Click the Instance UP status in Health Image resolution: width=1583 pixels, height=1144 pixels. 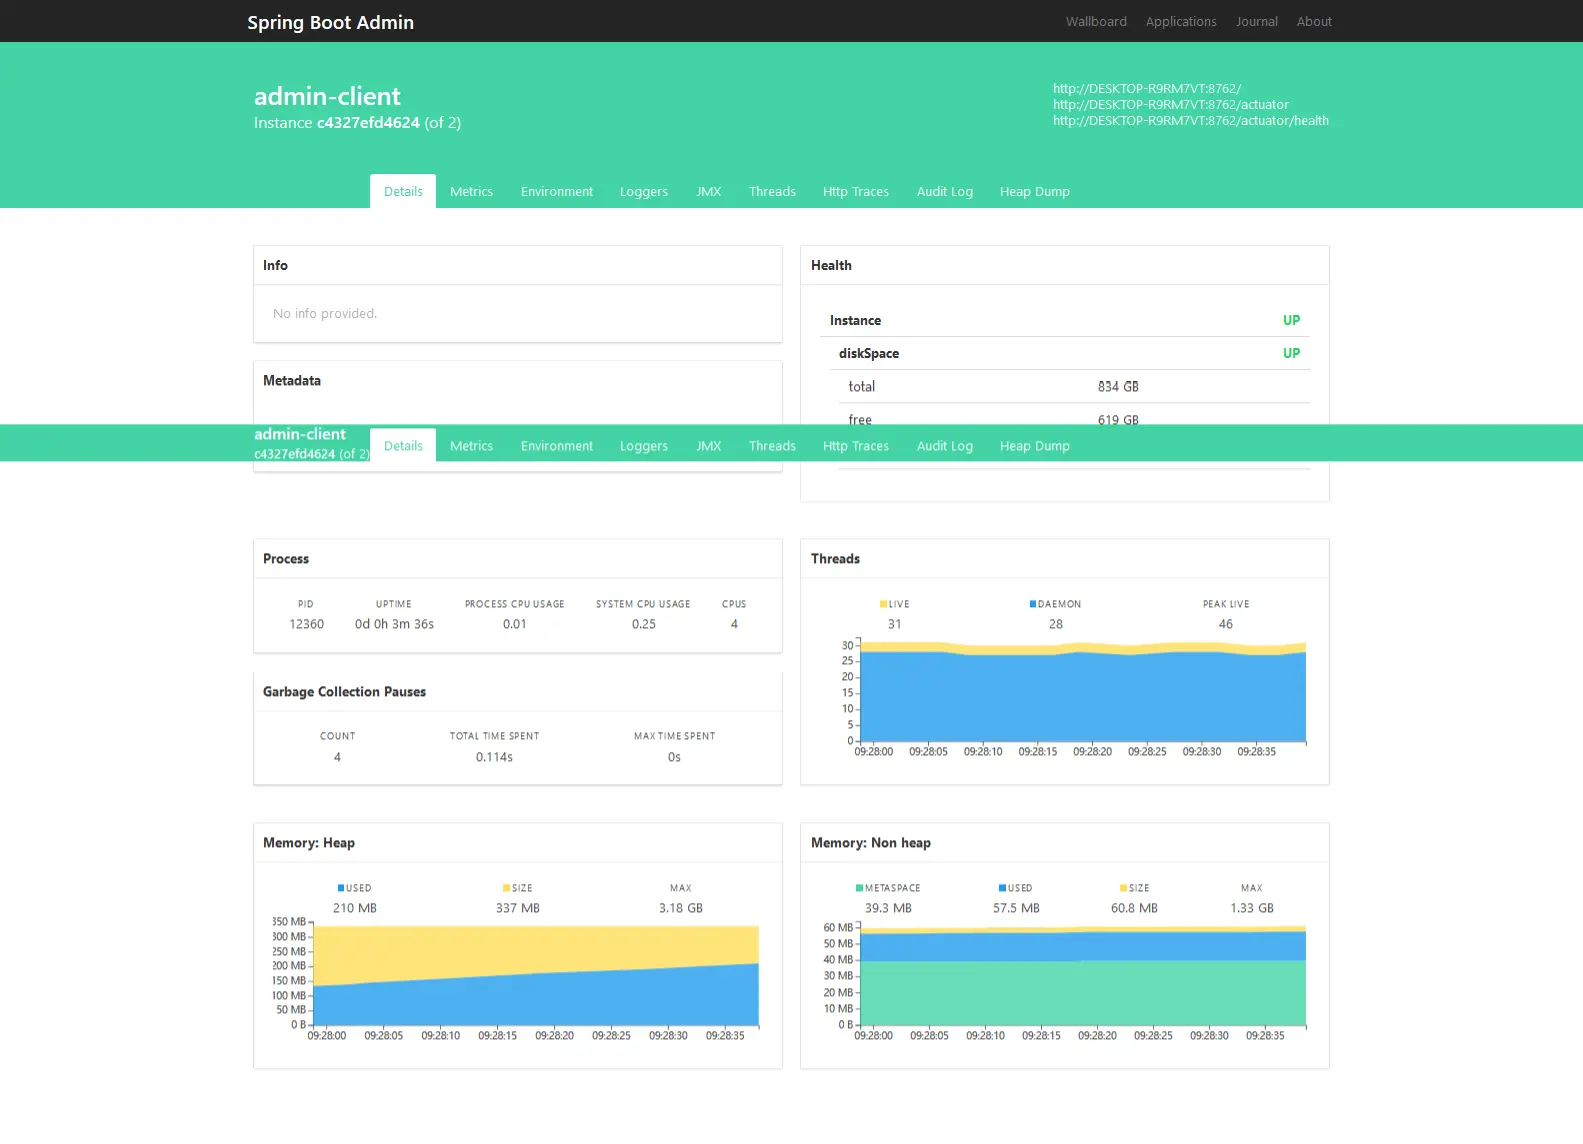point(1292,320)
